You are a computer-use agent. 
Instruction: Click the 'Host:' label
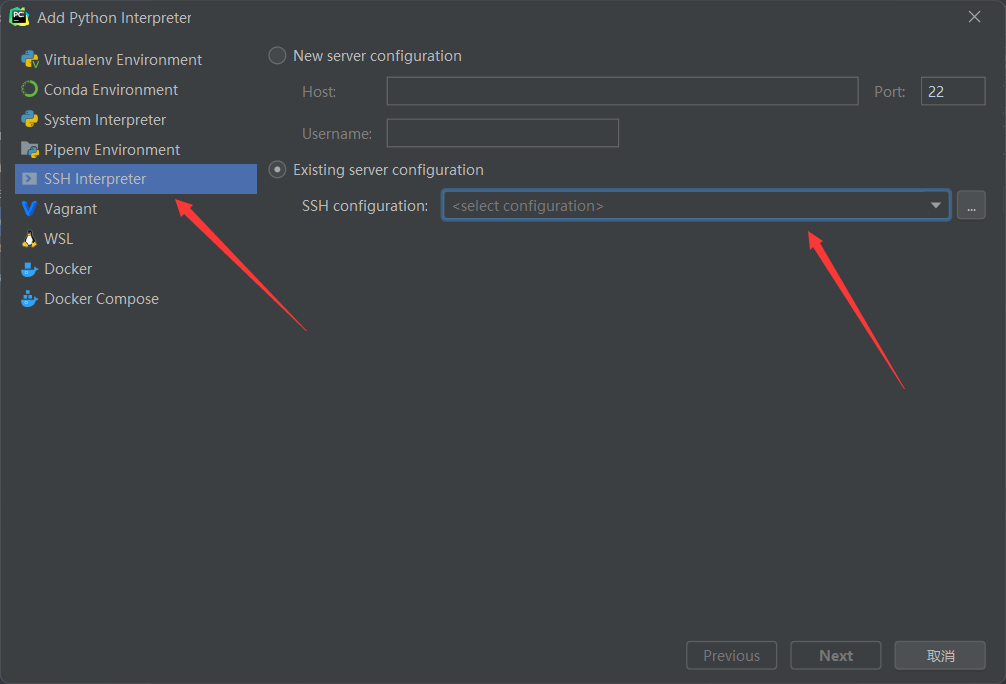point(319,92)
